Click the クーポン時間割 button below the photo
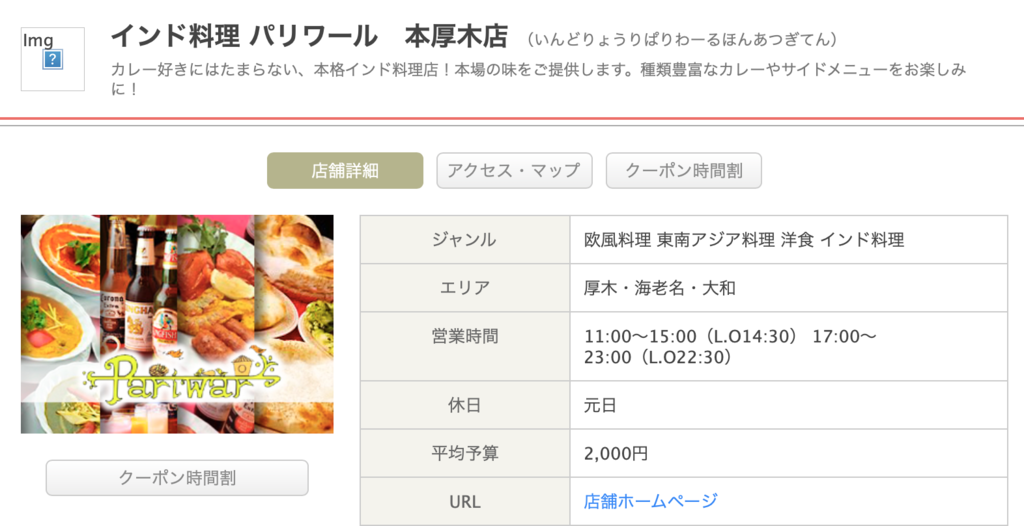1024x526 pixels. (x=177, y=478)
